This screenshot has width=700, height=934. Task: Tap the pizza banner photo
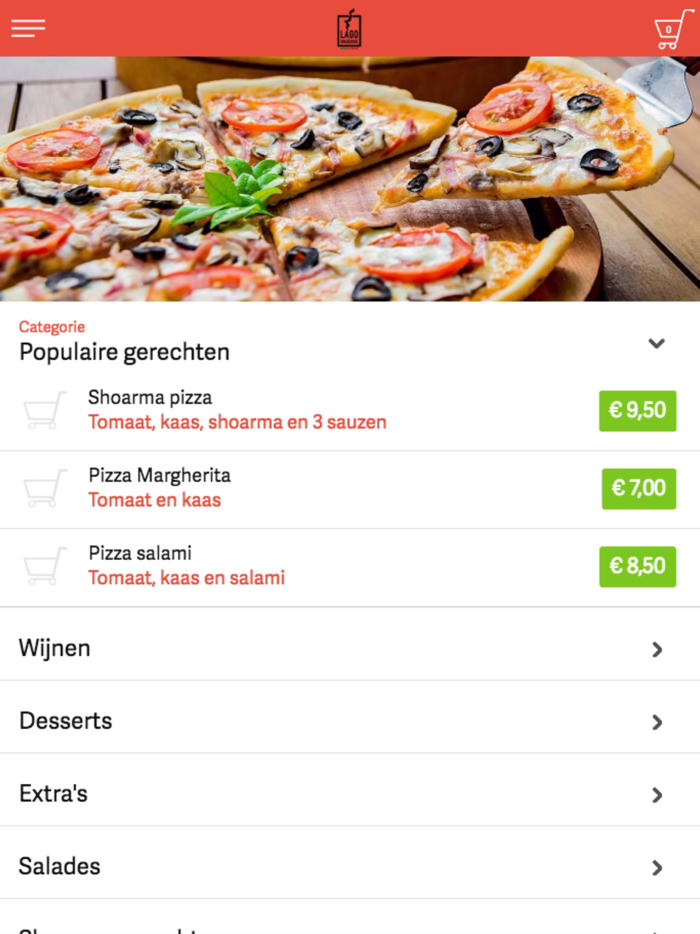[x=350, y=178]
